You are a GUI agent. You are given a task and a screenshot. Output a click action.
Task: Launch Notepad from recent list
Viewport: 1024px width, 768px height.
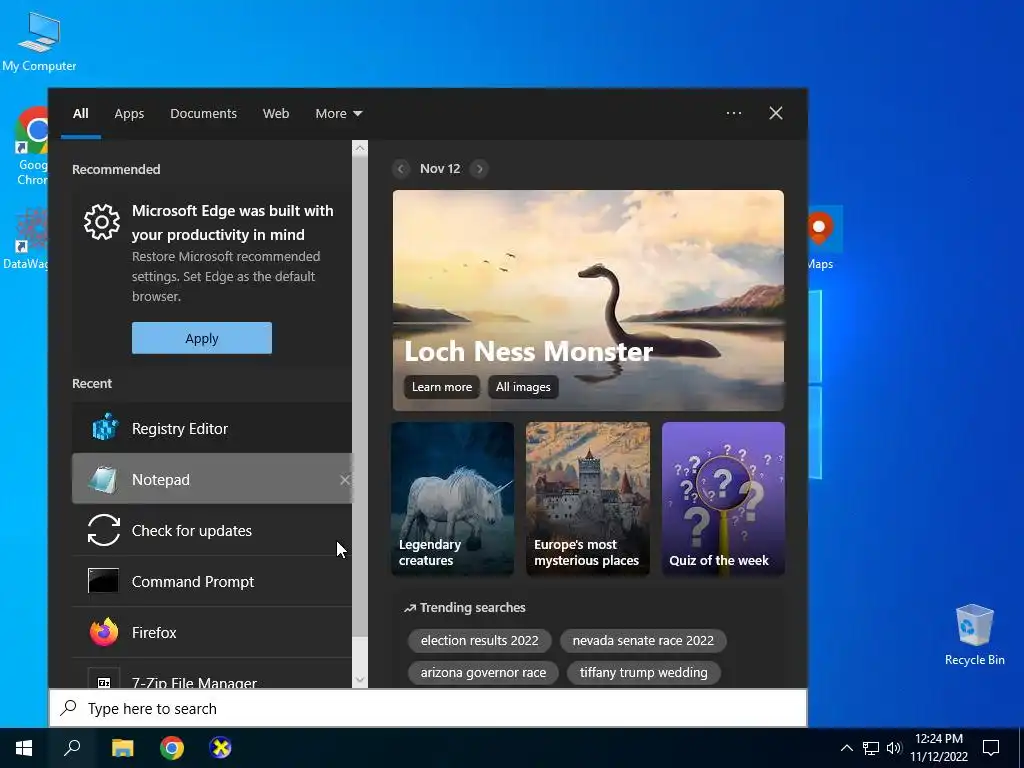212,479
